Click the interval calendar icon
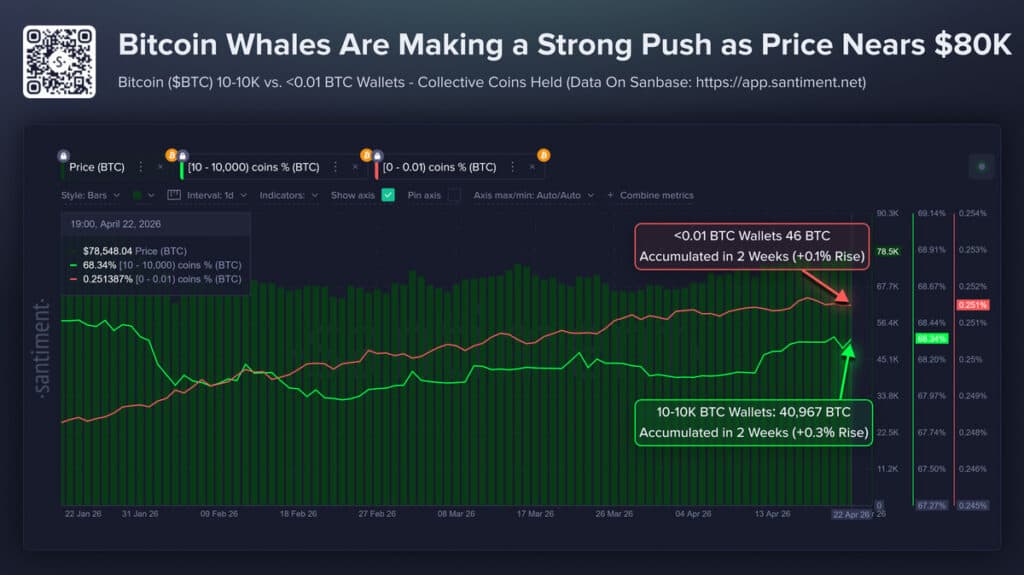Screen dimensions: 1024x575 (x=172, y=195)
